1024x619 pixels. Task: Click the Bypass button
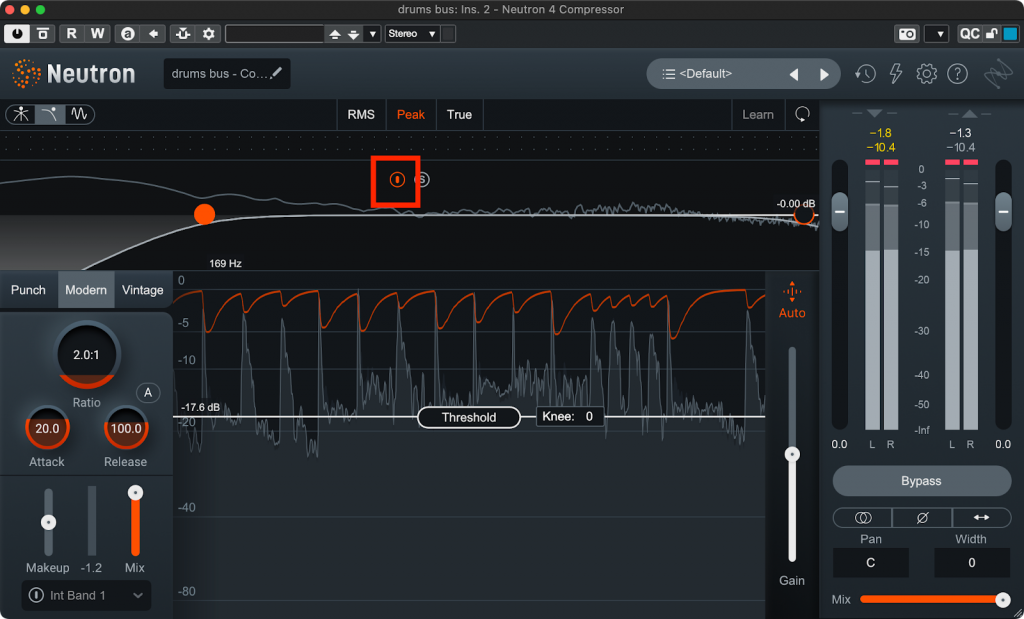pyautogui.click(x=921, y=481)
